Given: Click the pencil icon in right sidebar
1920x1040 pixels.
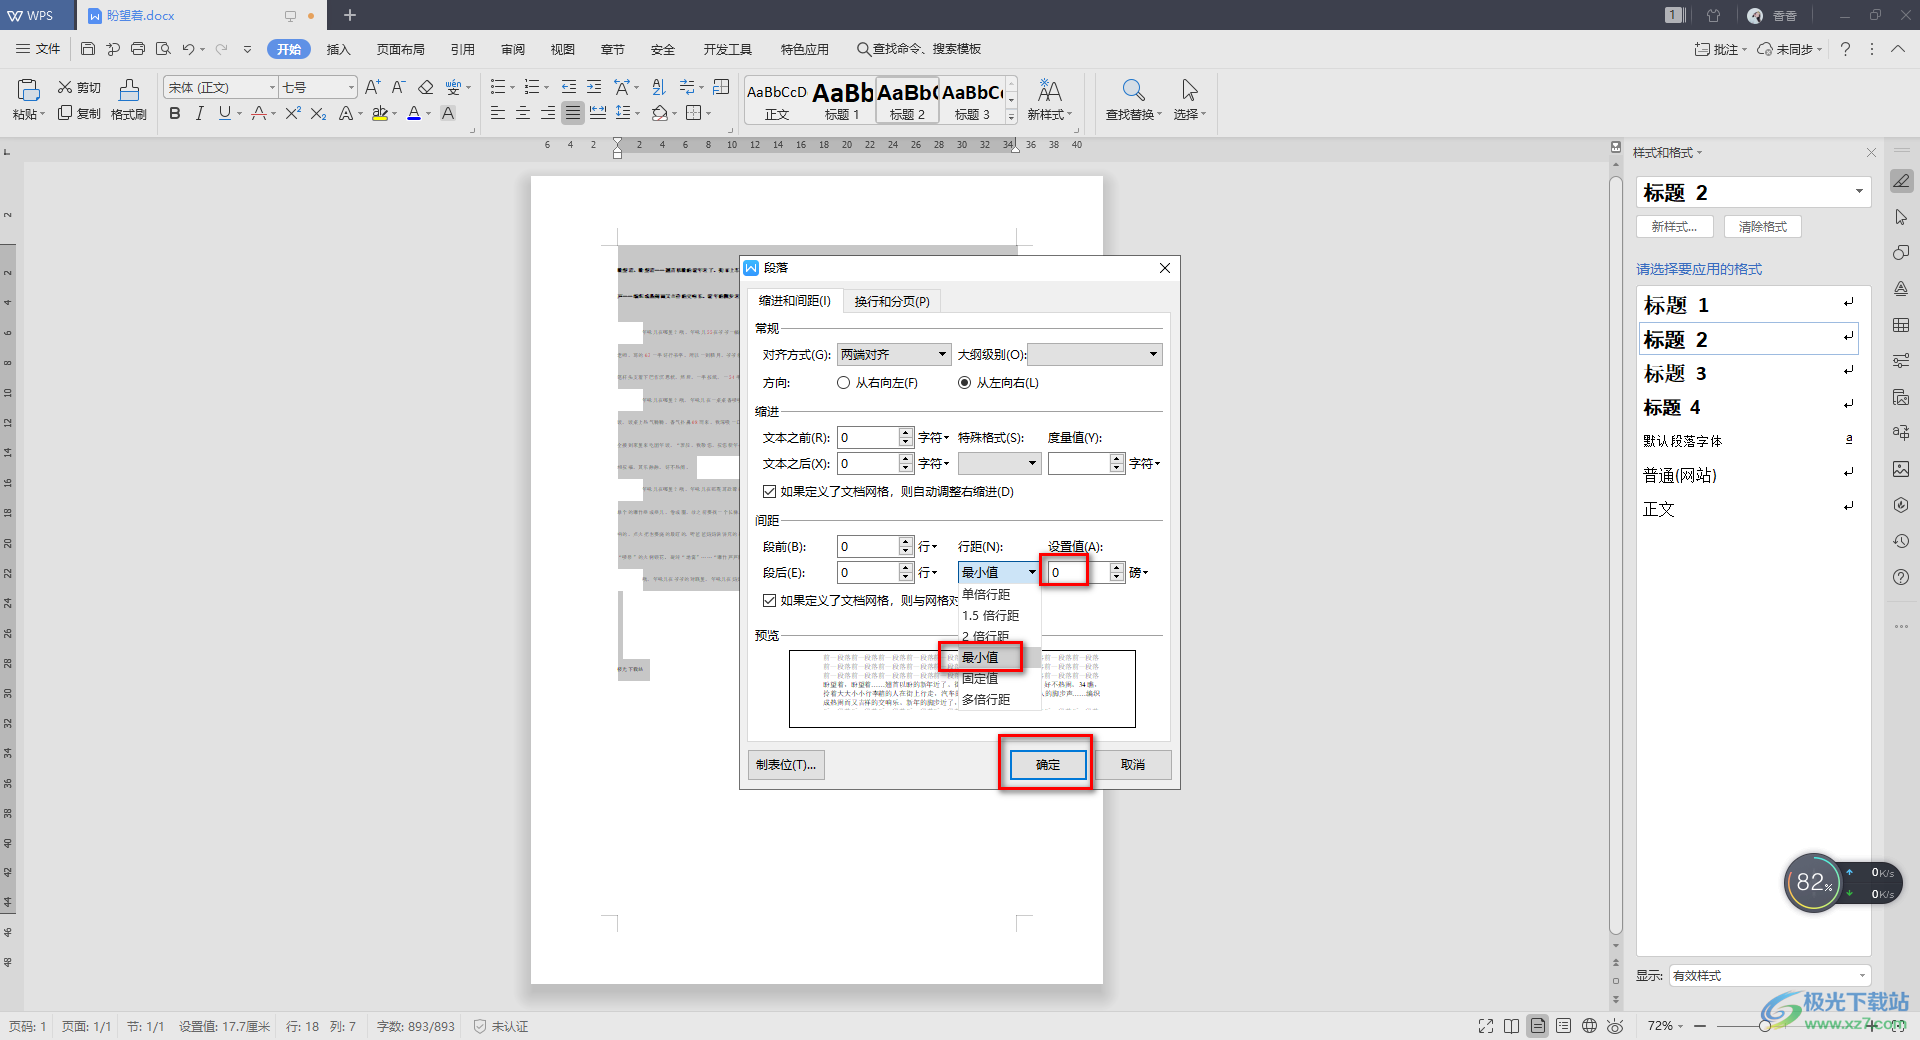Looking at the screenshot, I should click(x=1901, y=181).
